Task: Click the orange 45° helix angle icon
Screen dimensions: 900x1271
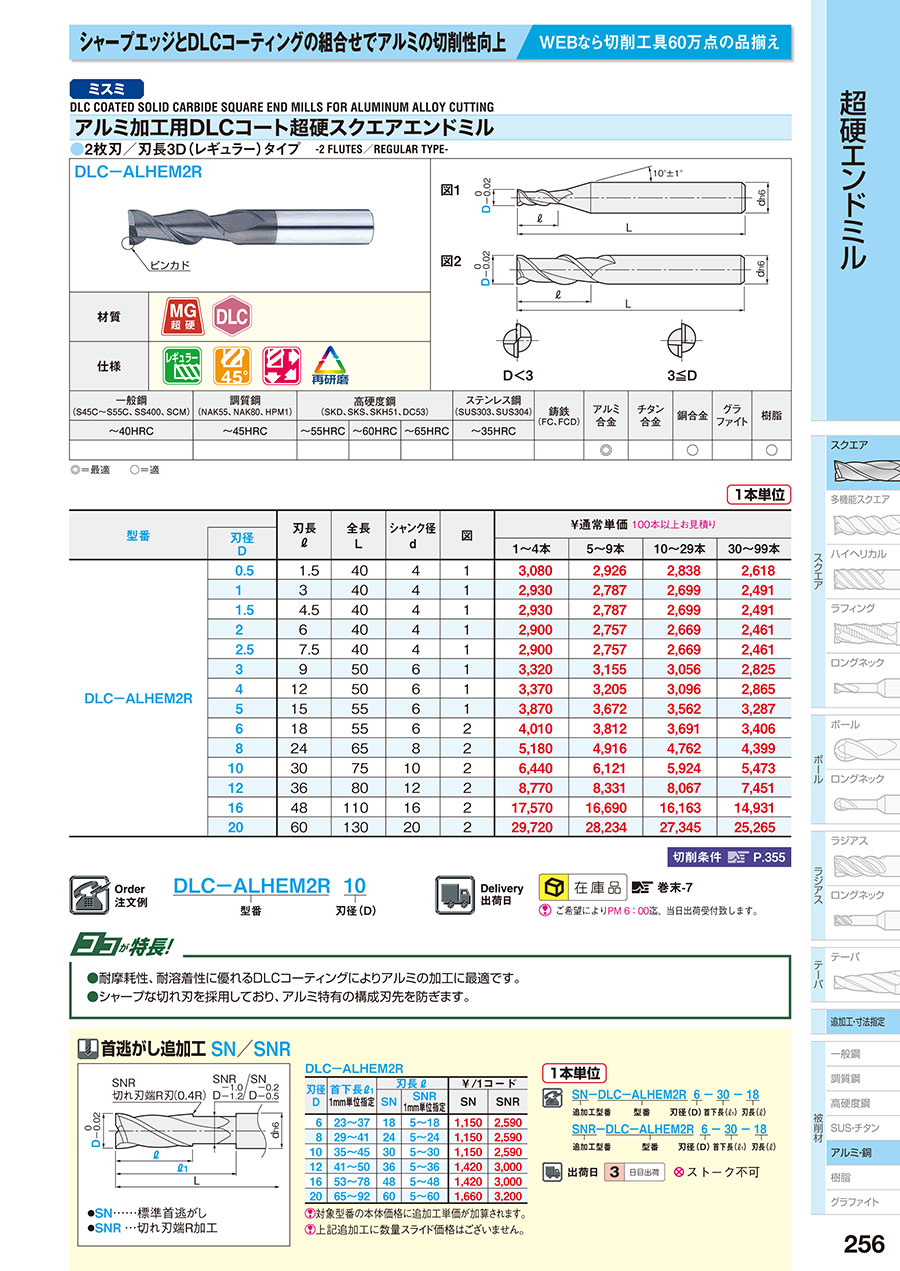Action: (x=232, y=366)
